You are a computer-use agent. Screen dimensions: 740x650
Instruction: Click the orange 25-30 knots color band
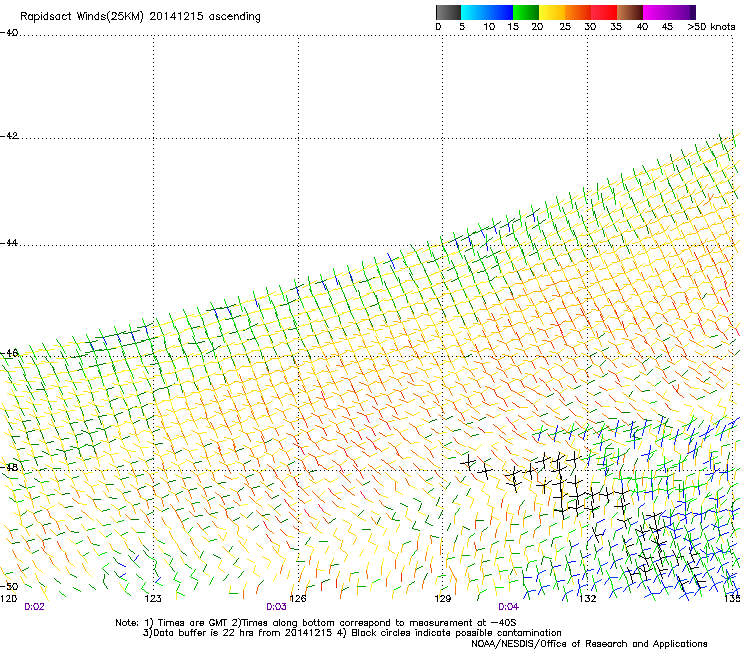tap(578, 12)
